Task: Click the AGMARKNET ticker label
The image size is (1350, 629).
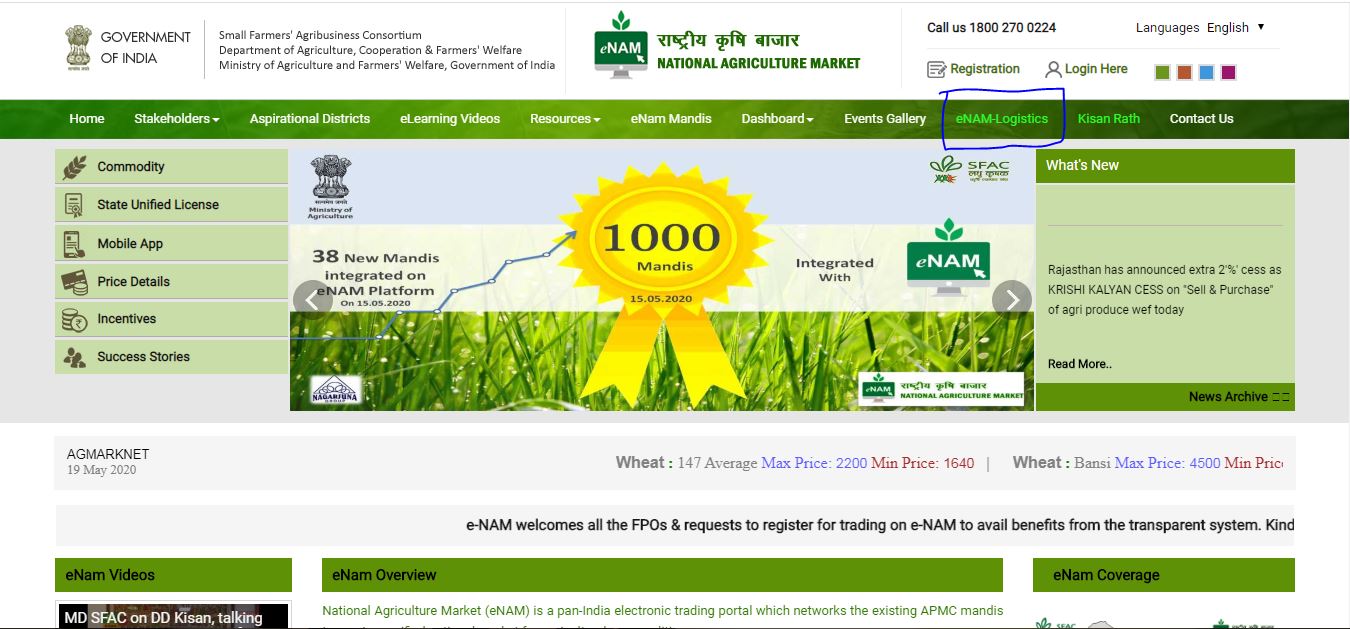Action: (x=108, y=454)
